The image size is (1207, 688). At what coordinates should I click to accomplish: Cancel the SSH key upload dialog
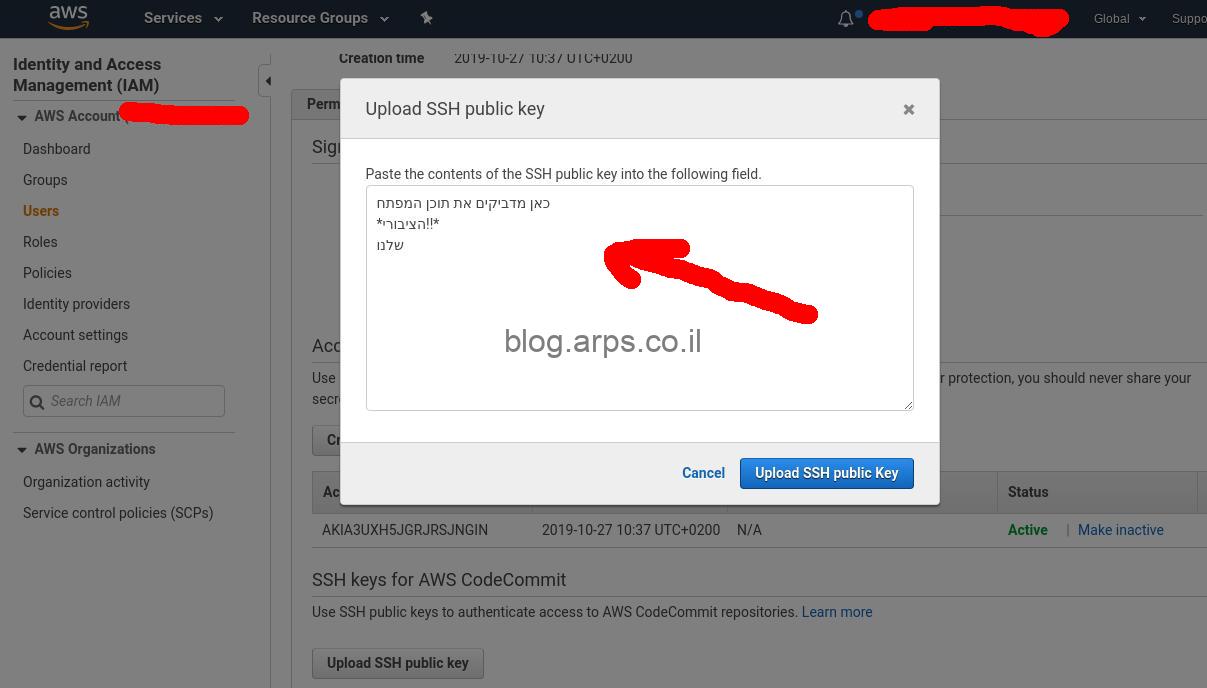point(703,473)
